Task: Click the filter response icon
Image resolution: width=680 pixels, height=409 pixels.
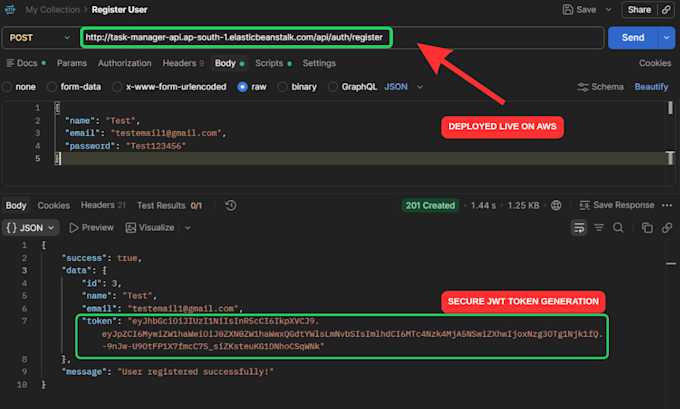Action: pos(599,228)
